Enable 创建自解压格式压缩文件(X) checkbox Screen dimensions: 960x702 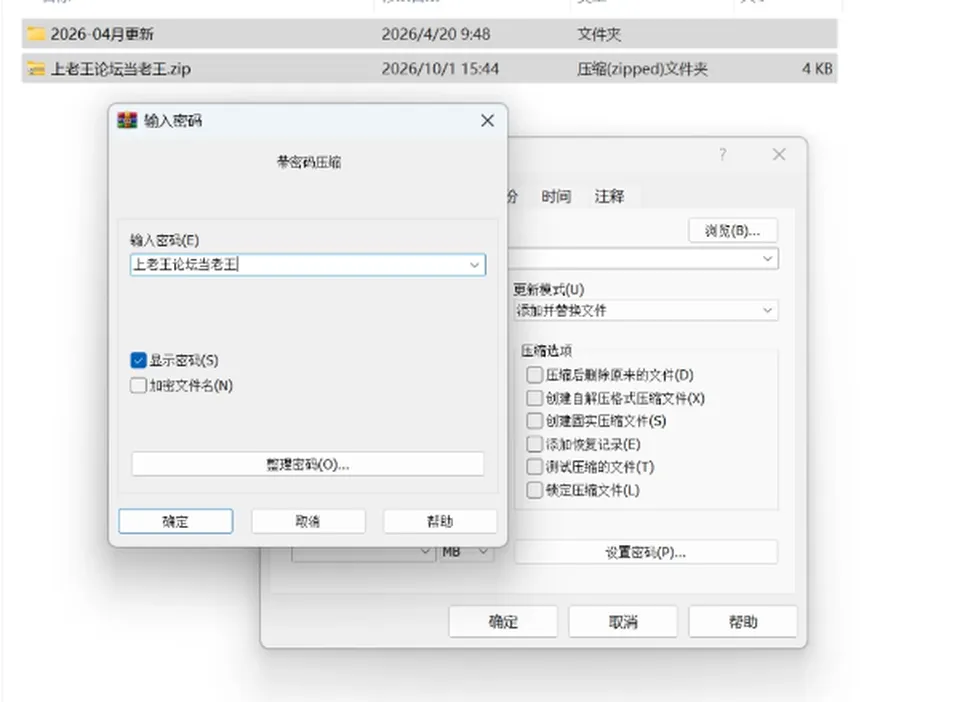pyautogui.click(x=534, y=398)
